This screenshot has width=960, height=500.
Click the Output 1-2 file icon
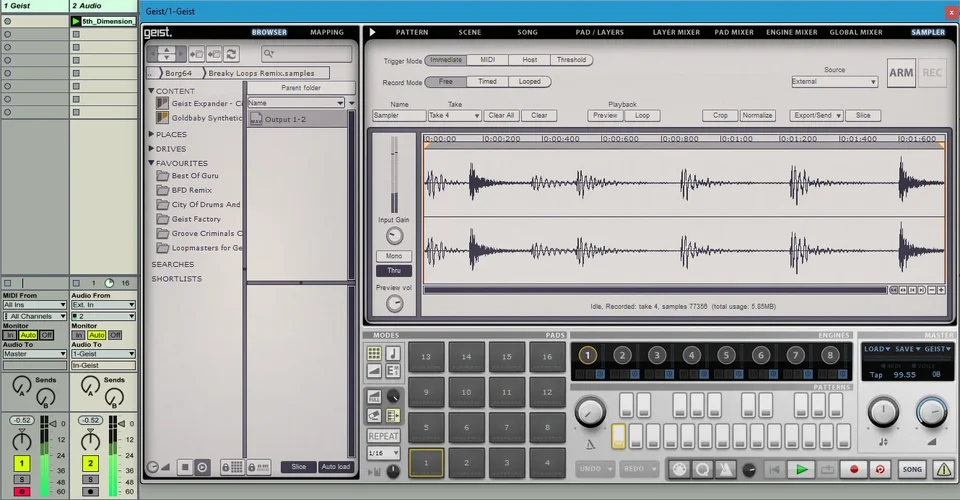click(x=255, y=119)
